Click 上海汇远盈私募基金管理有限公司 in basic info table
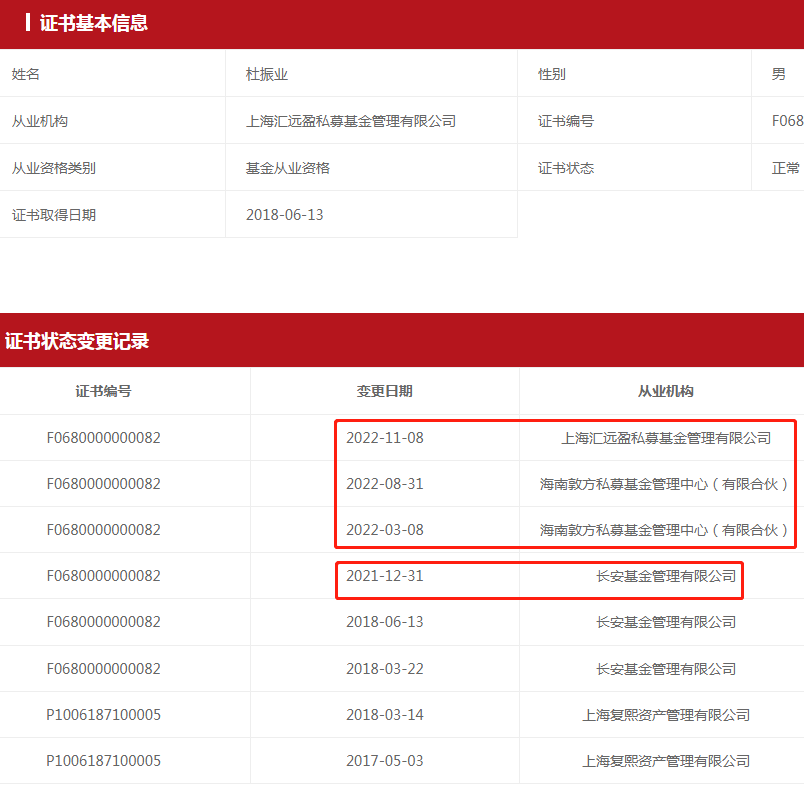 [351, 121]
